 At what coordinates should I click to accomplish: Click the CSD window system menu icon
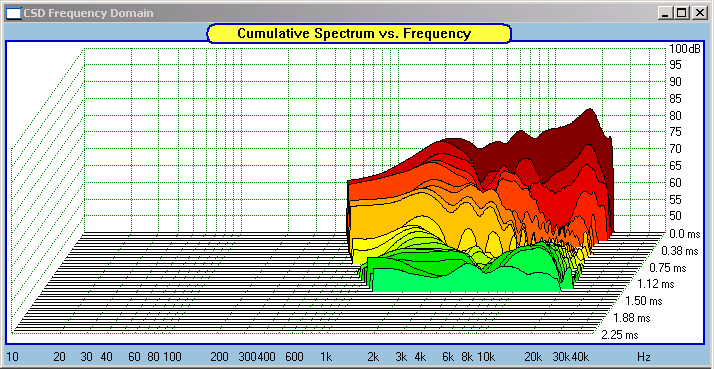coord(14,13)
